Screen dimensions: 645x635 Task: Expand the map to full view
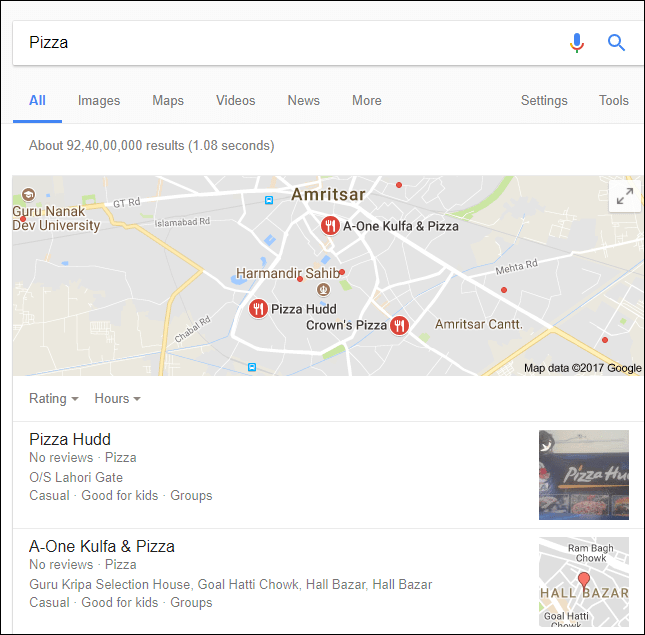625,196
